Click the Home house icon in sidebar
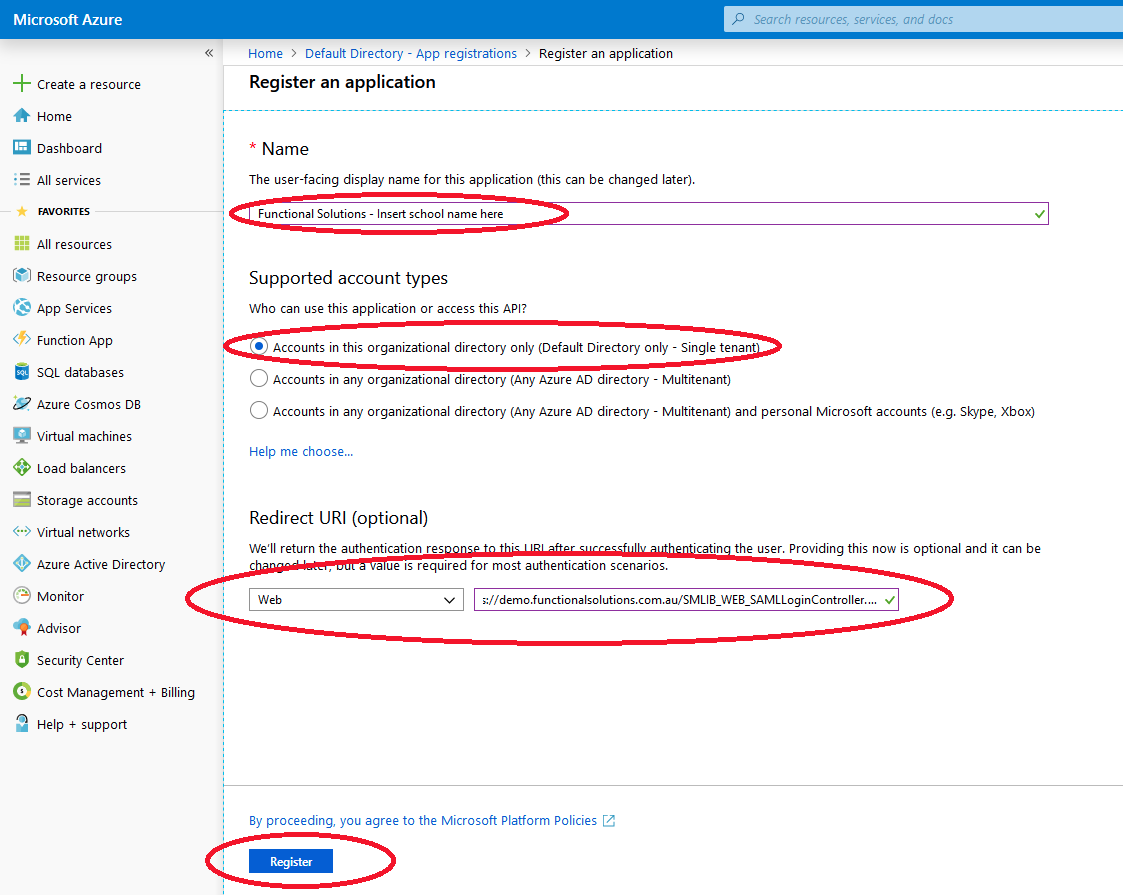Image resolution: width=1123 pixels, height=895 pixels. [x=22, y=115]
